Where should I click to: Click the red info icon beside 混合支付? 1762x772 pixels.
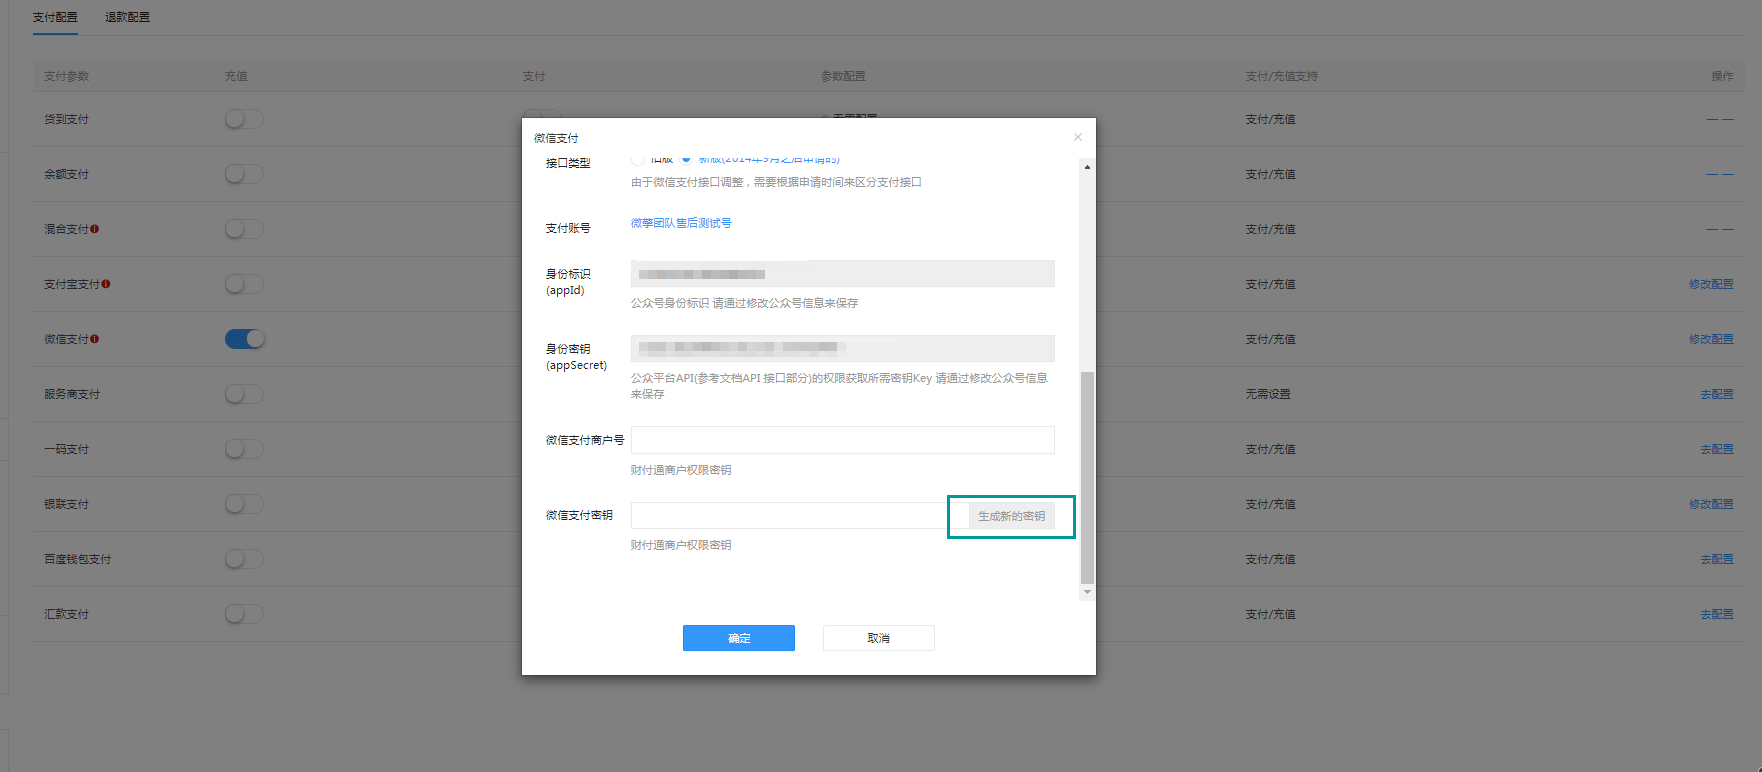tap(94, 229)
